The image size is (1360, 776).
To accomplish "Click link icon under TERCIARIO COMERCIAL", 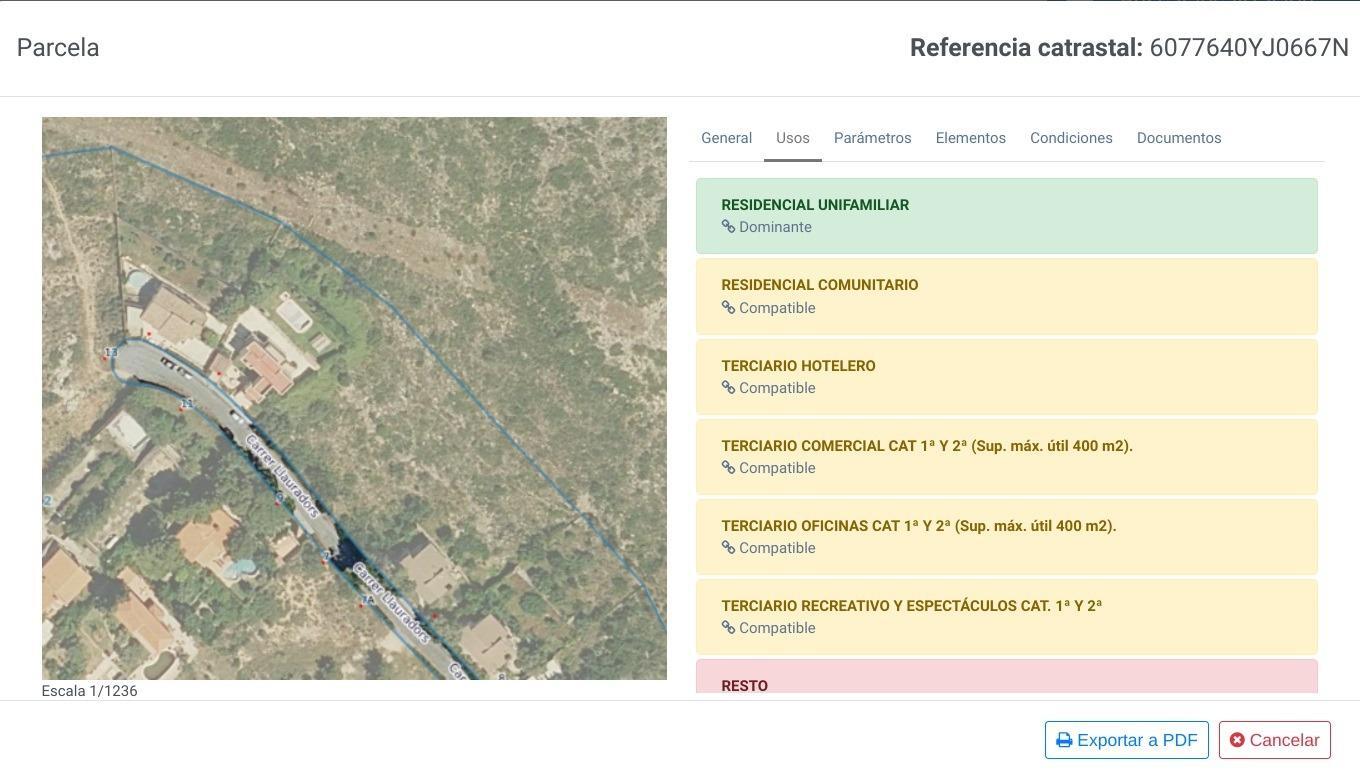I will point(728,468).
